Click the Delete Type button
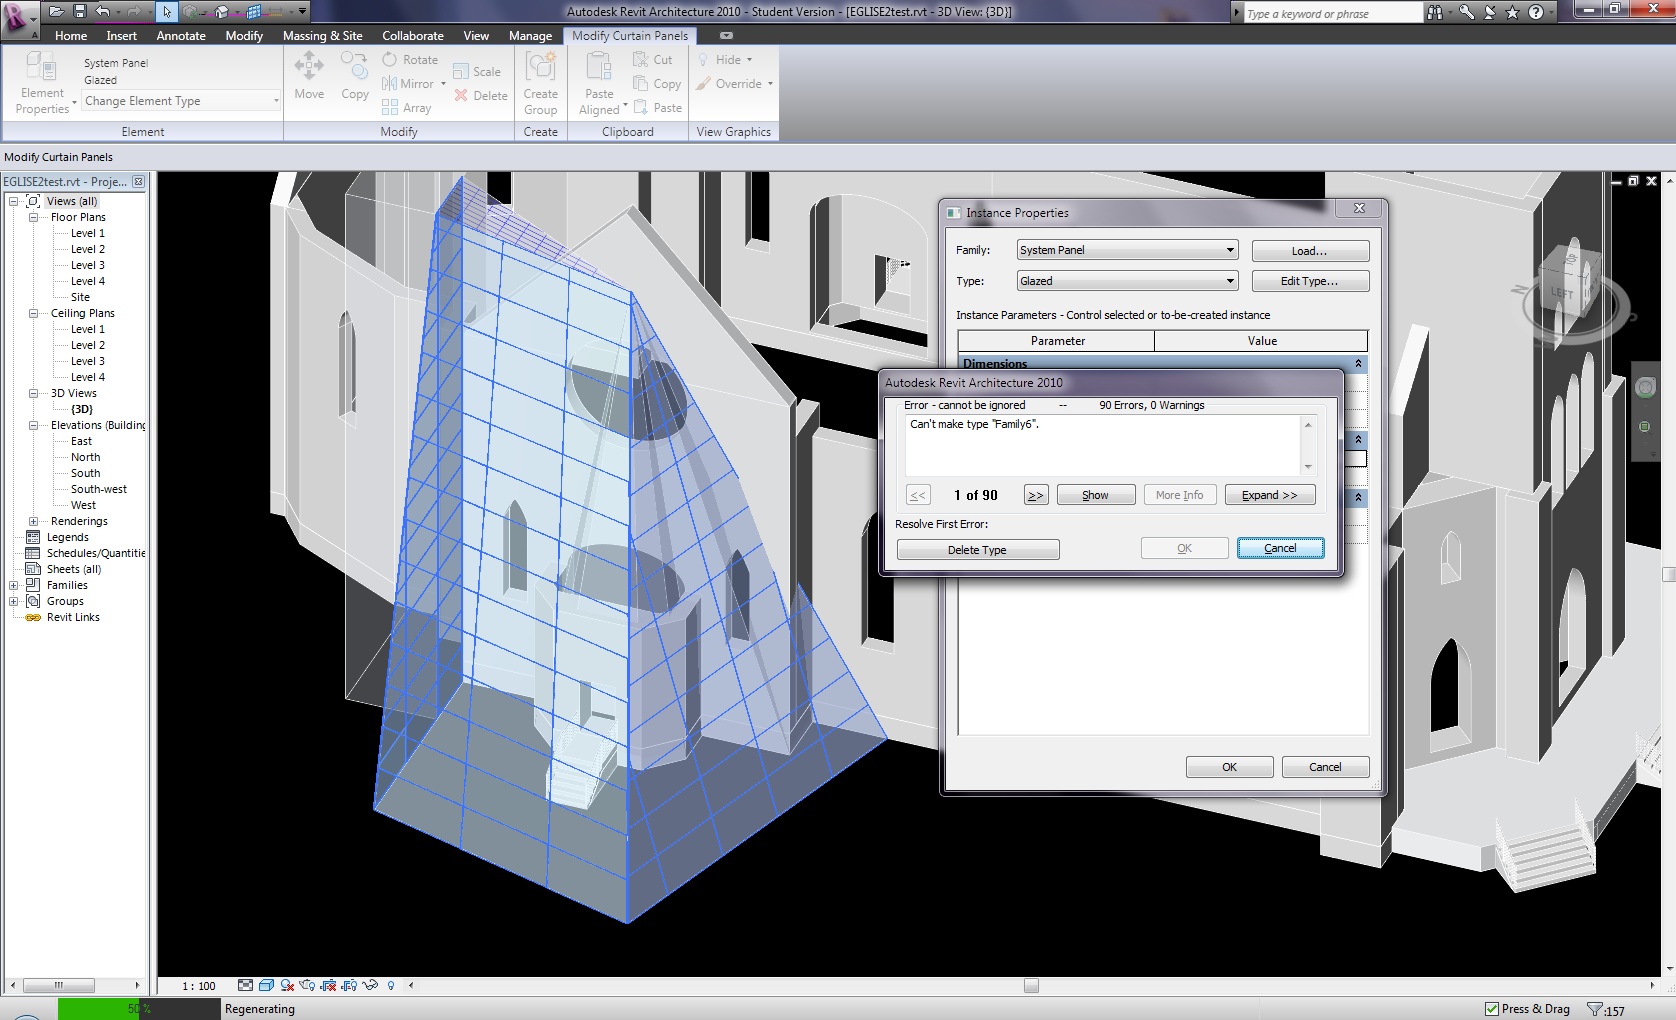The image size is (1676, 1020). point(977,550)
